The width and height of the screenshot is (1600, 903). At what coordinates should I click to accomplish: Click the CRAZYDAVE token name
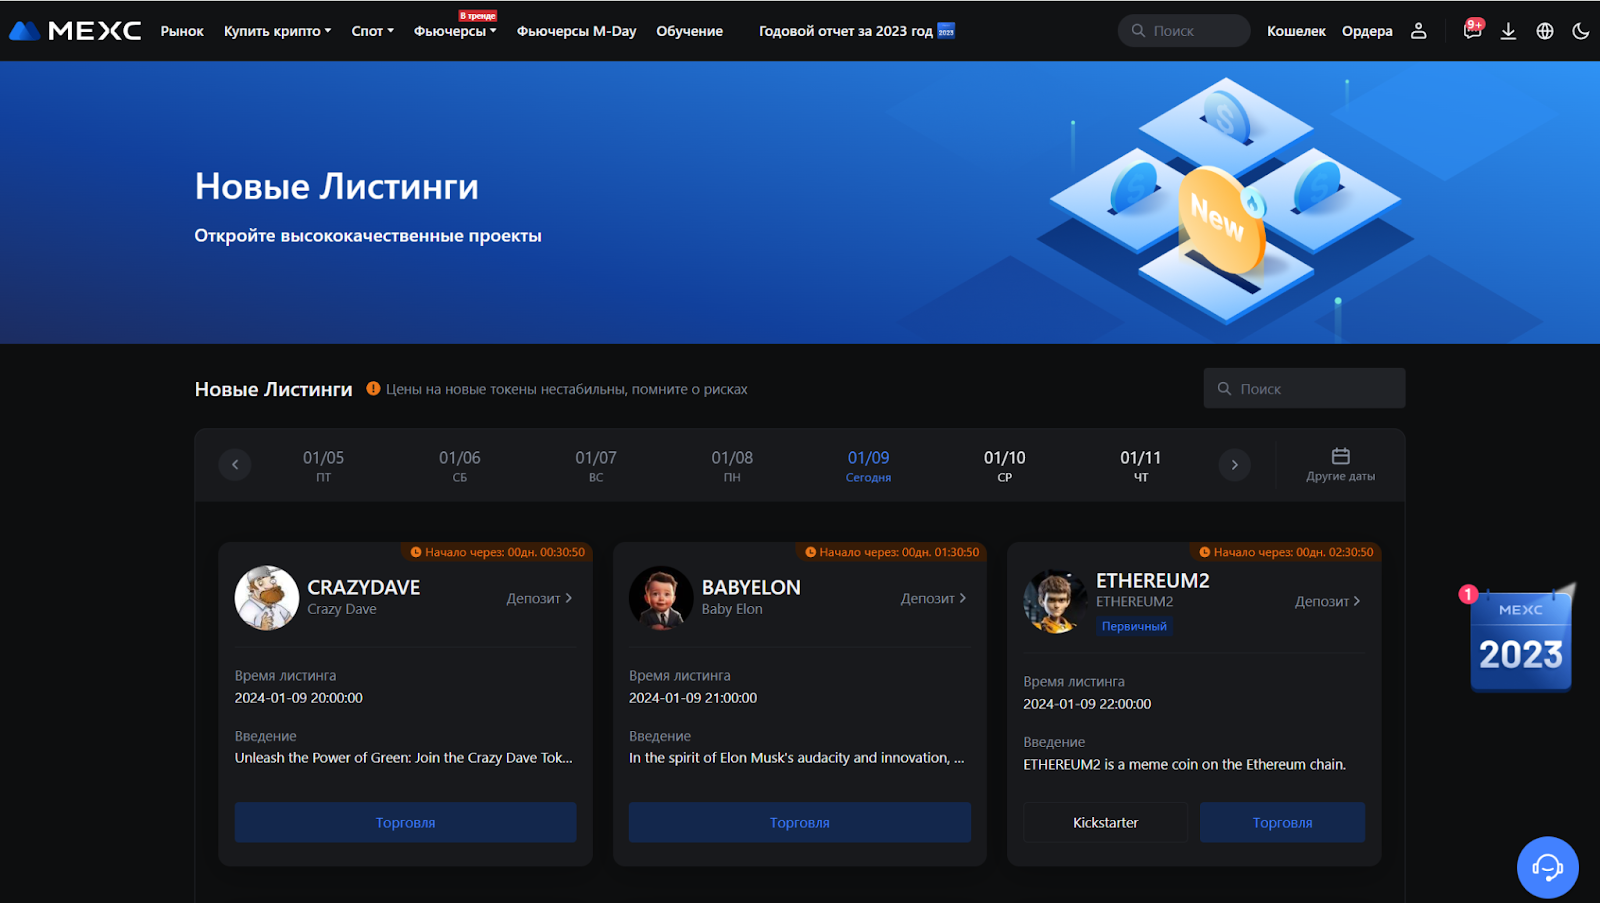(x=364, y=587)
